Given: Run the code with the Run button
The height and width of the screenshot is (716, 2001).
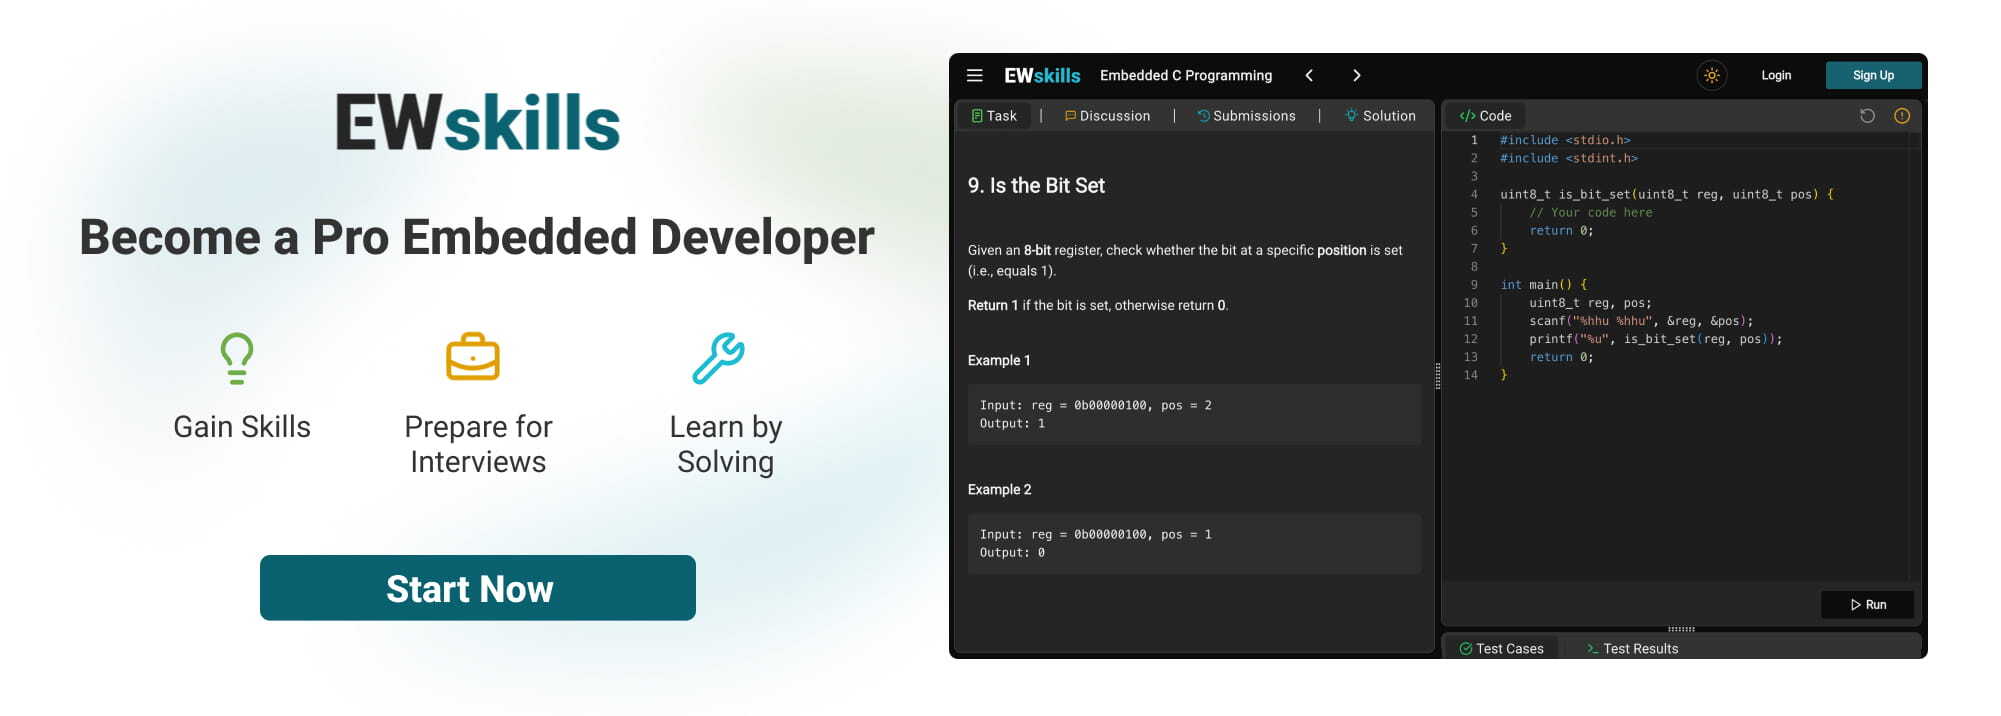Looking at the screenshot, I should 1867,605.
